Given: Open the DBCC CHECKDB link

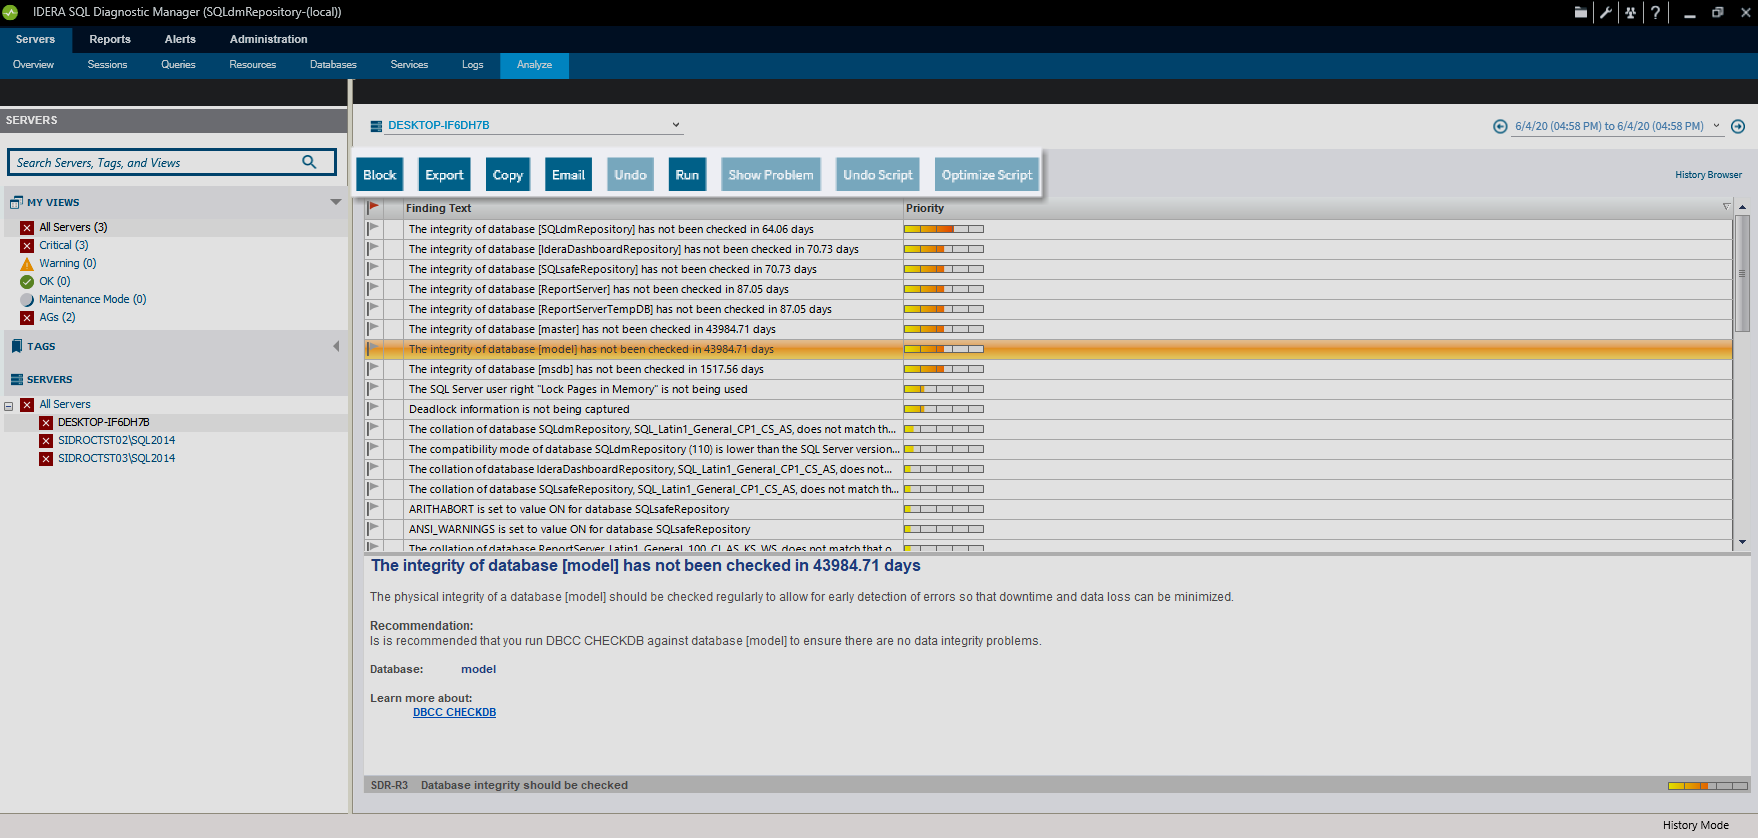Looking at the screenshot, I should (454, 713).
